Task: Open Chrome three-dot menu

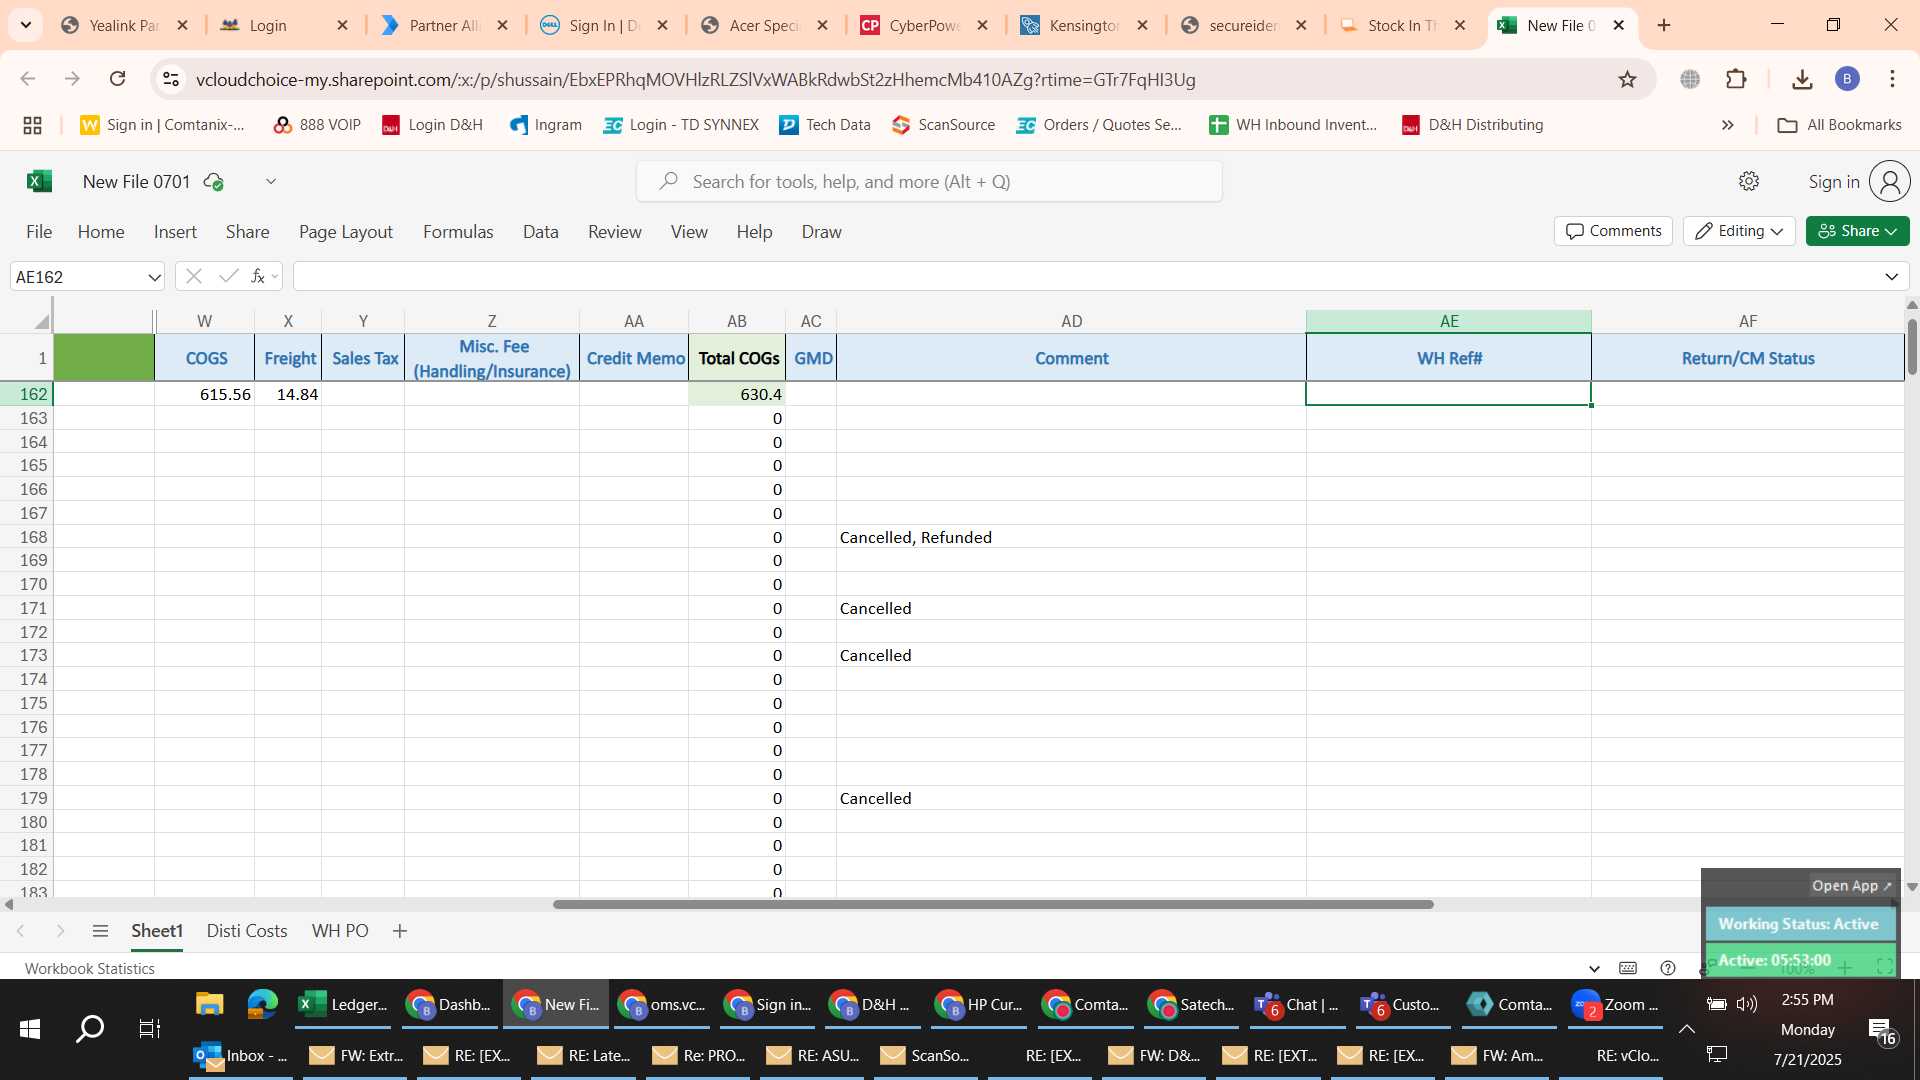Action: coord(1892,79)
